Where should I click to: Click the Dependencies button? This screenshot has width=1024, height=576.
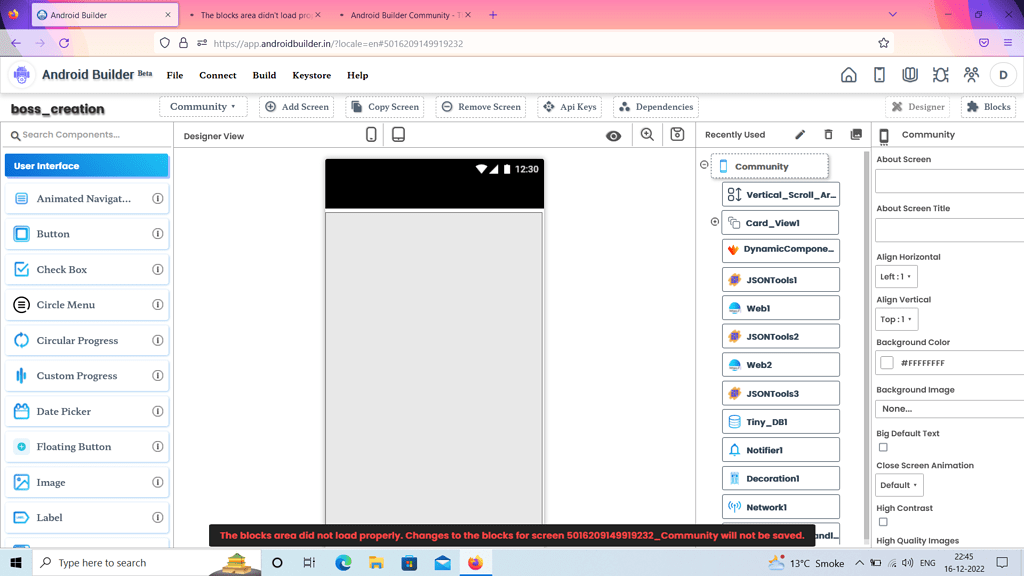click(x=655, y=106)
